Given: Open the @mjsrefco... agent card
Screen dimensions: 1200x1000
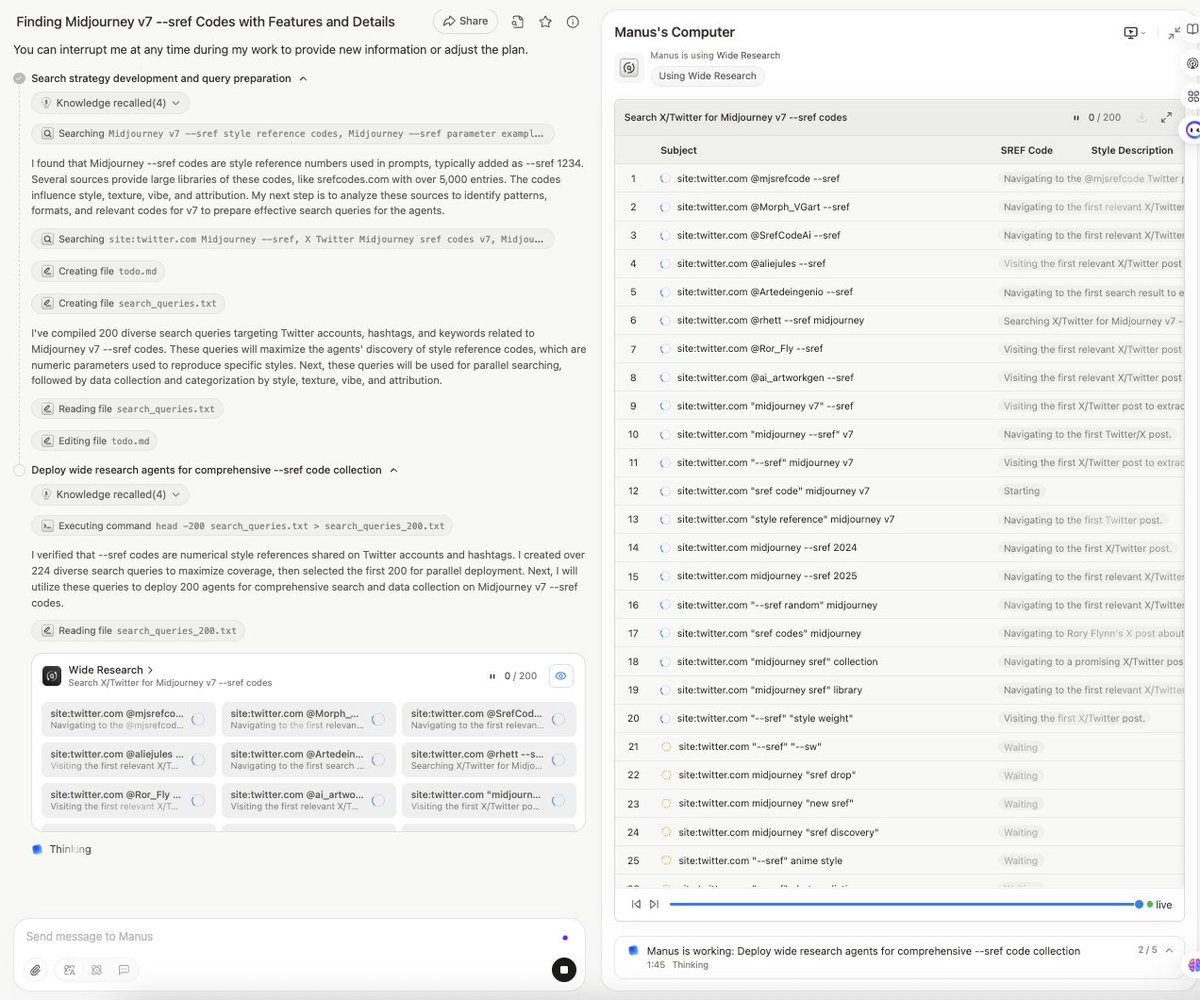Looking at the screenshot, I should [129, 719].
